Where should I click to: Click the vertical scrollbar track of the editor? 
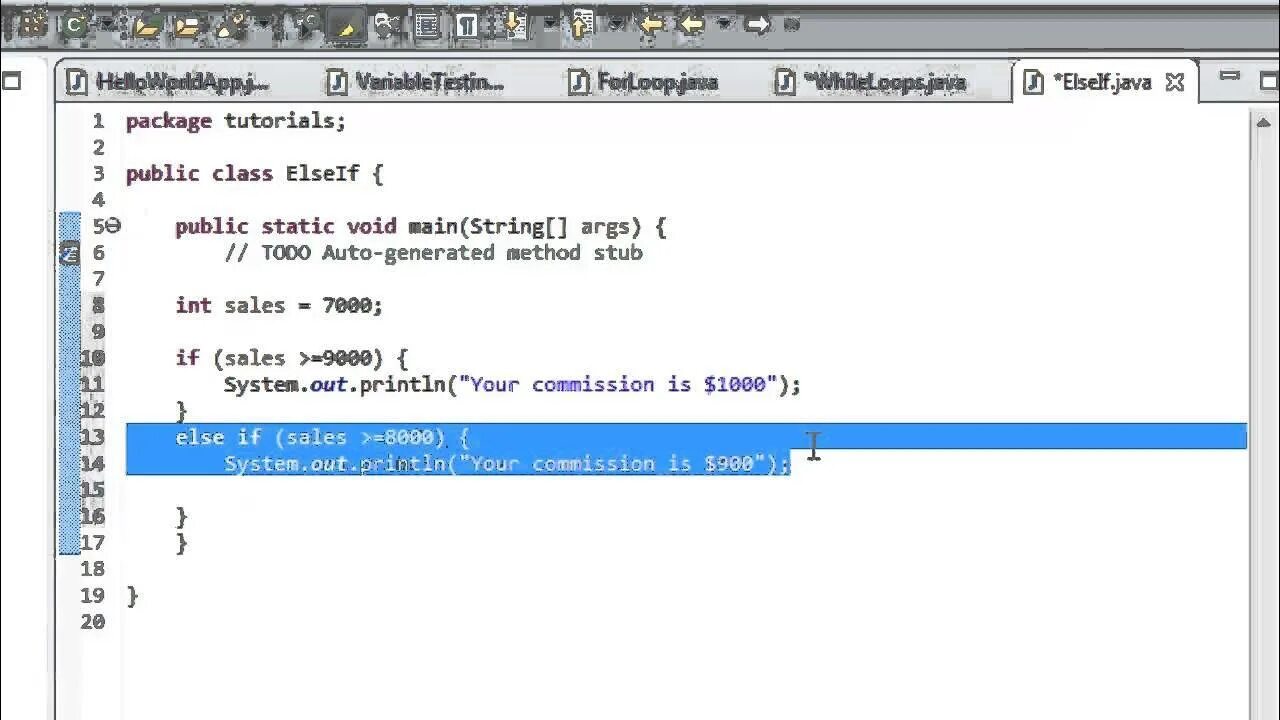[1262, 420]
